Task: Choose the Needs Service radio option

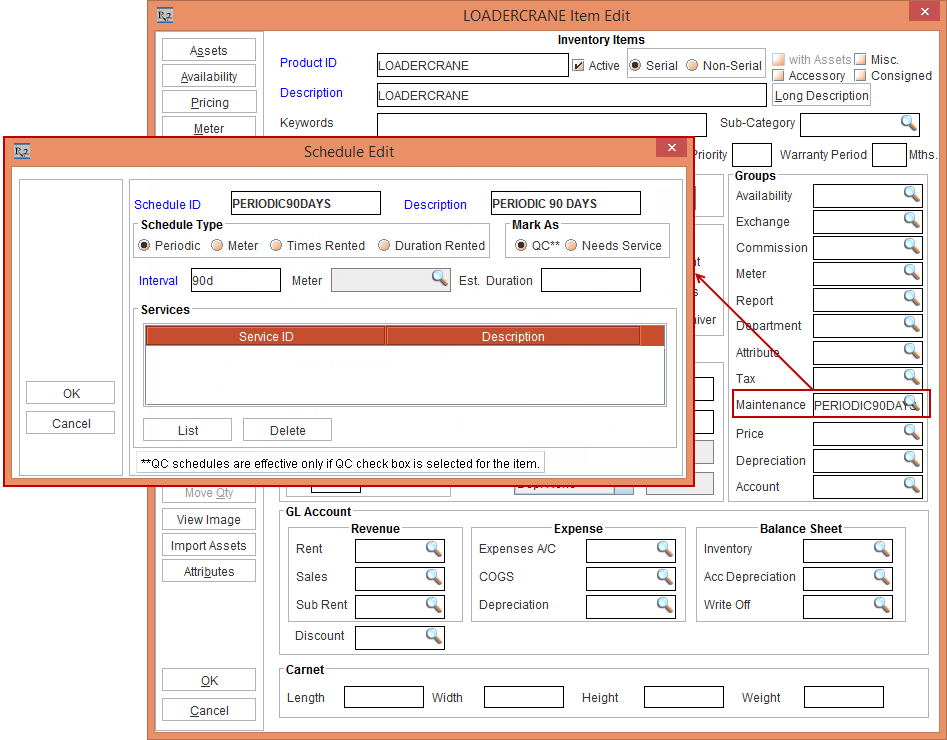Action: [572, 246]
